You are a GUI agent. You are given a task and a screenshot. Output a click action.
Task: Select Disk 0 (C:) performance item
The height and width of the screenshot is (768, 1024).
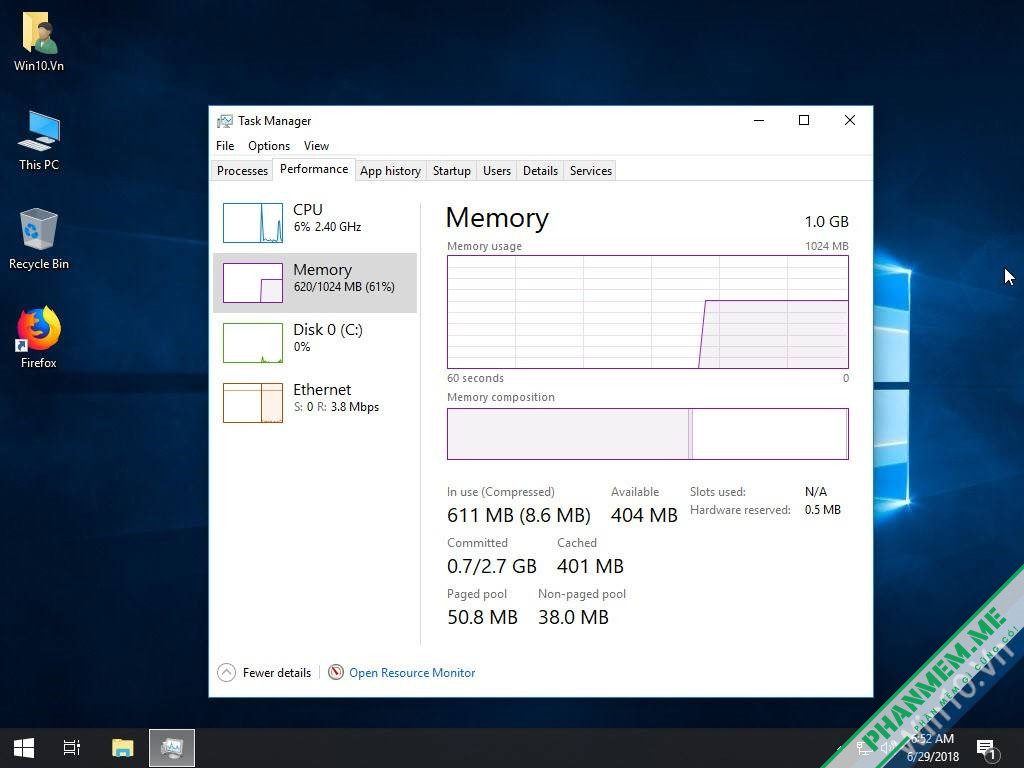(315, 343)
